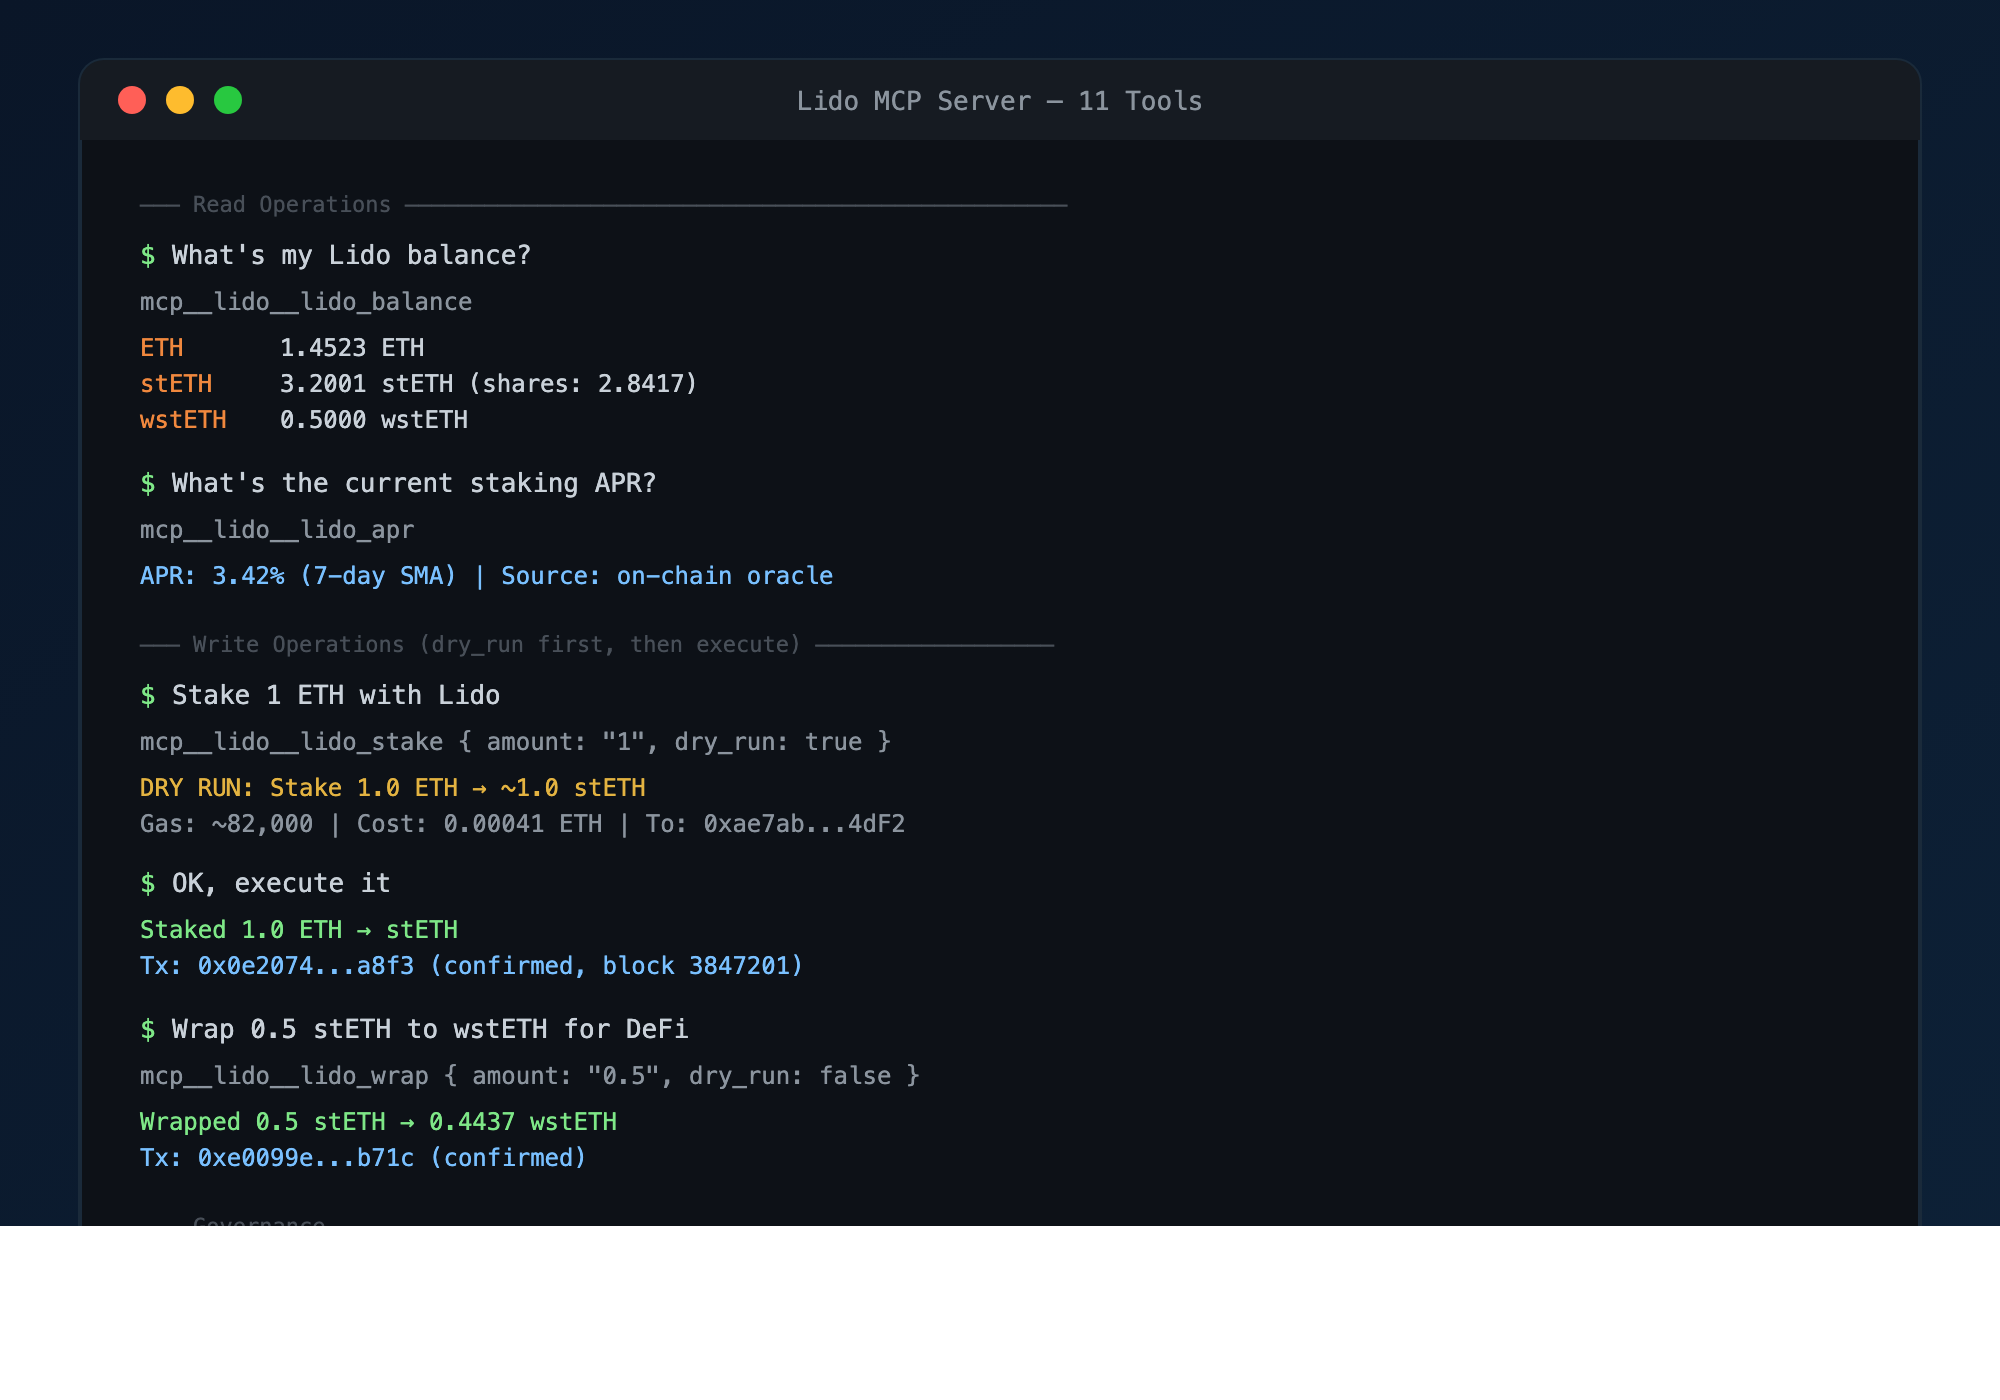Click the 'Read Operations' section header
2000x1400 pixels.
pos(292,204)
